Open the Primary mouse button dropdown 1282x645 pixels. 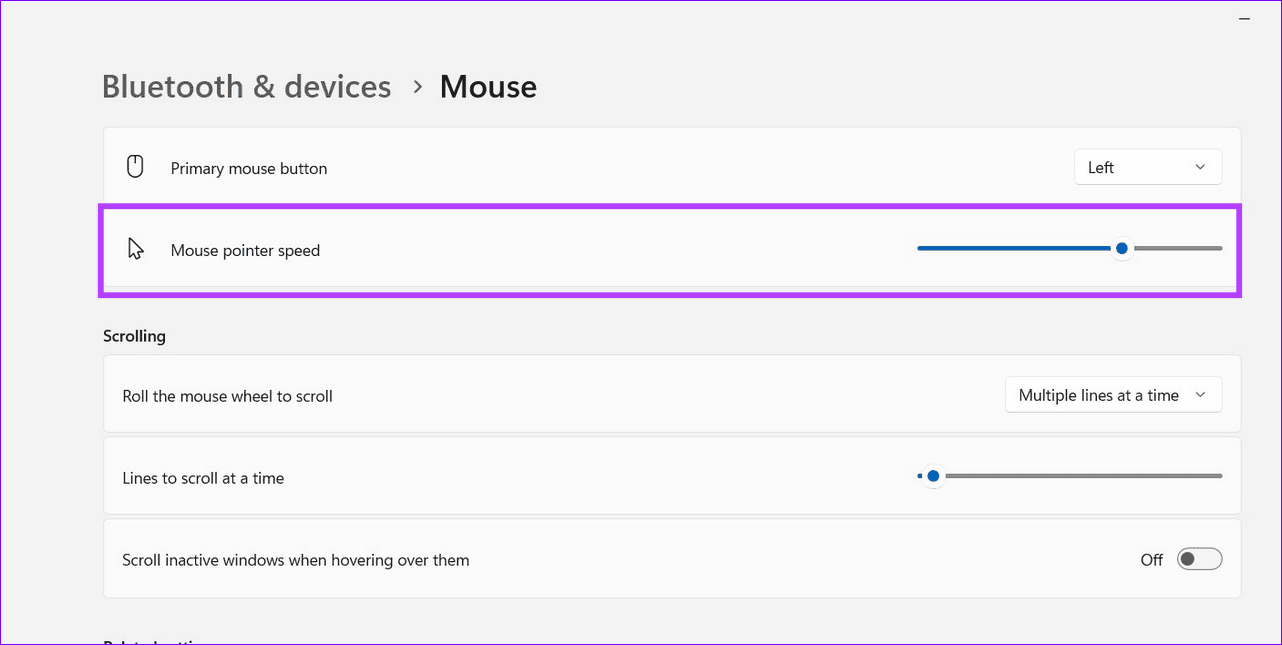(x=1147, y=166)
